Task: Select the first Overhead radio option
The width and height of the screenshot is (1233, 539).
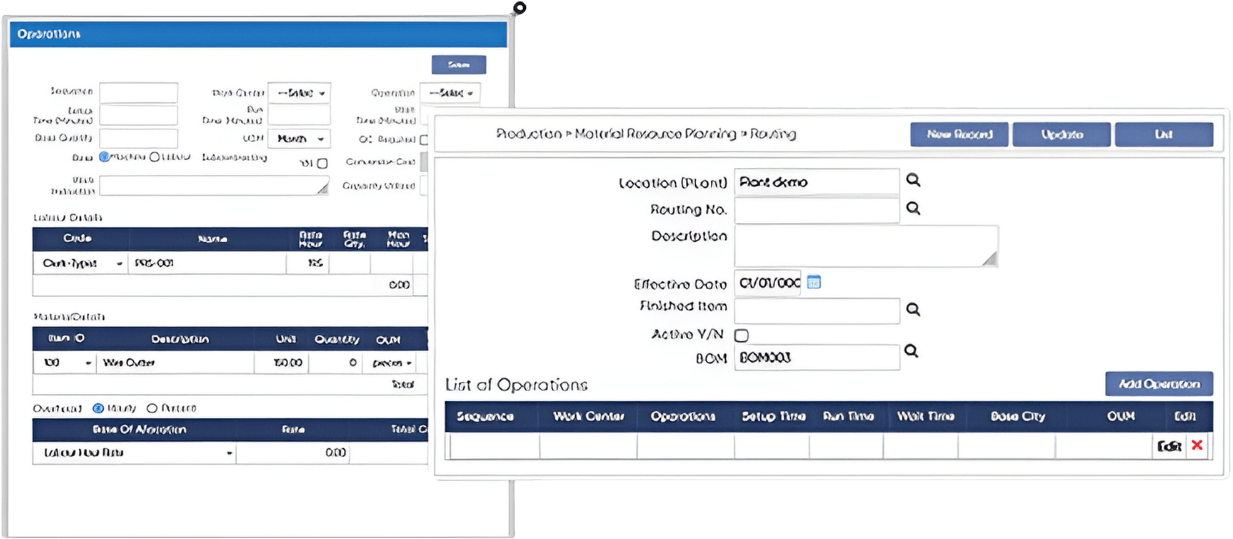Action: point(98,408)
